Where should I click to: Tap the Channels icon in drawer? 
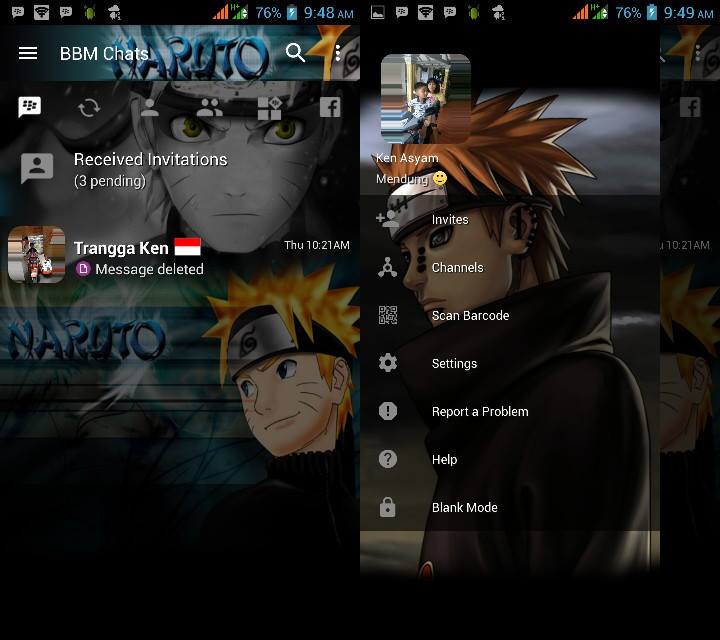pyautogui.click(x=388, y=267)
